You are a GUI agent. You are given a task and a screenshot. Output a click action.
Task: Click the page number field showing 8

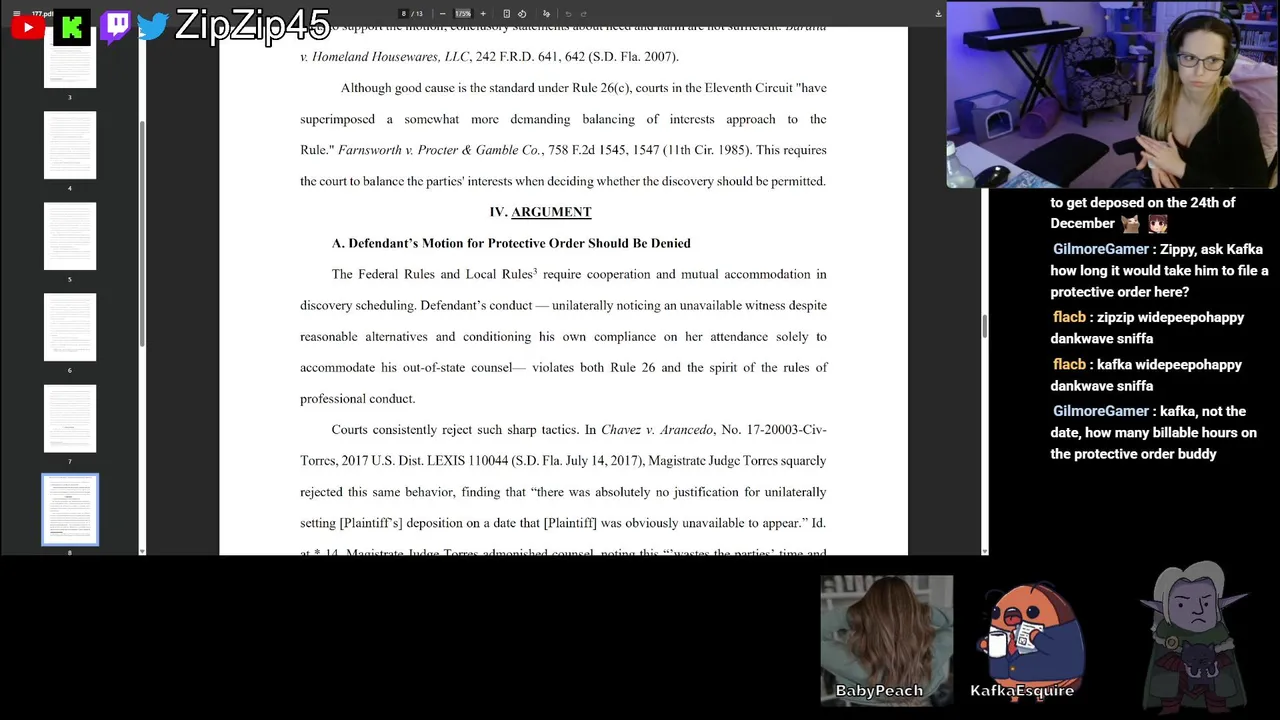coord(403,14)
